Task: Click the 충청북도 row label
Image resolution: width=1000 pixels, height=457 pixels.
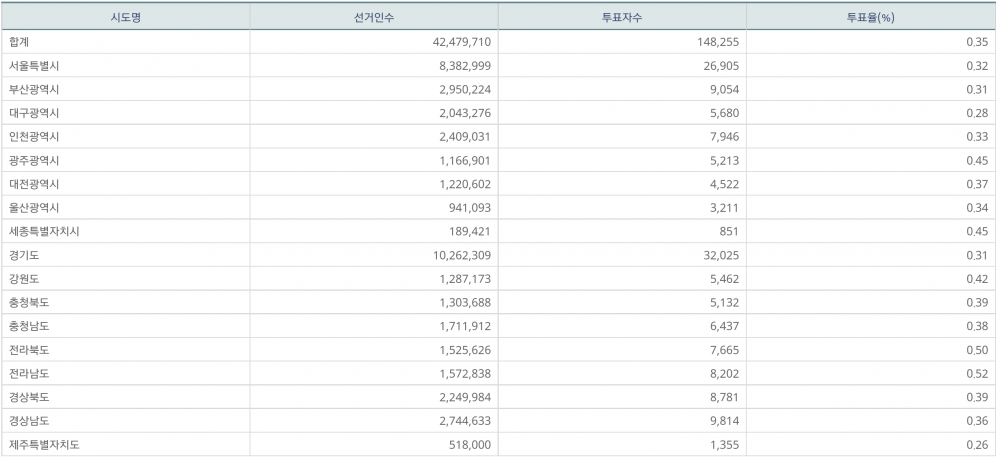Action: pos(29,303)
